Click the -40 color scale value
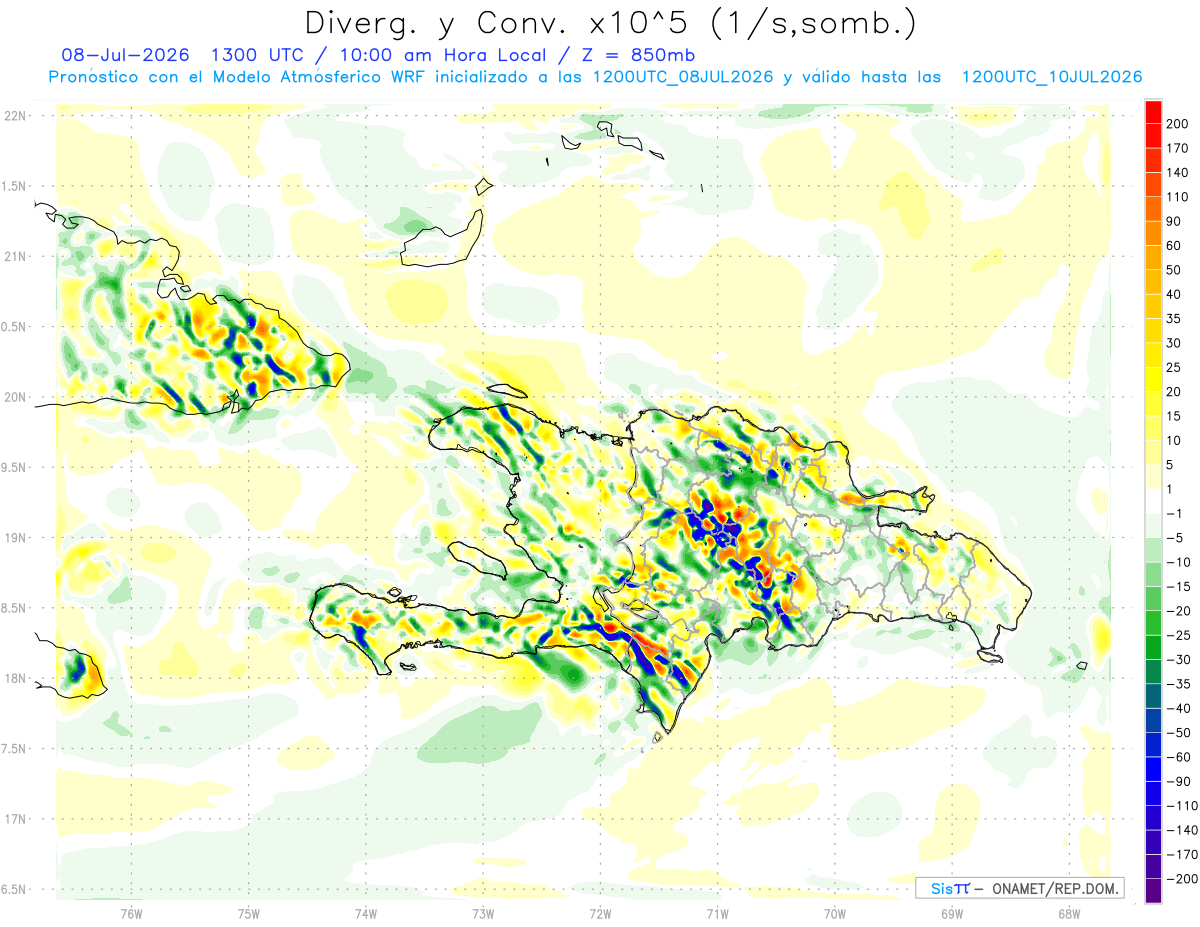Image resolution: width=1200 pixels, height=927 pixels. pos(1178,708)
